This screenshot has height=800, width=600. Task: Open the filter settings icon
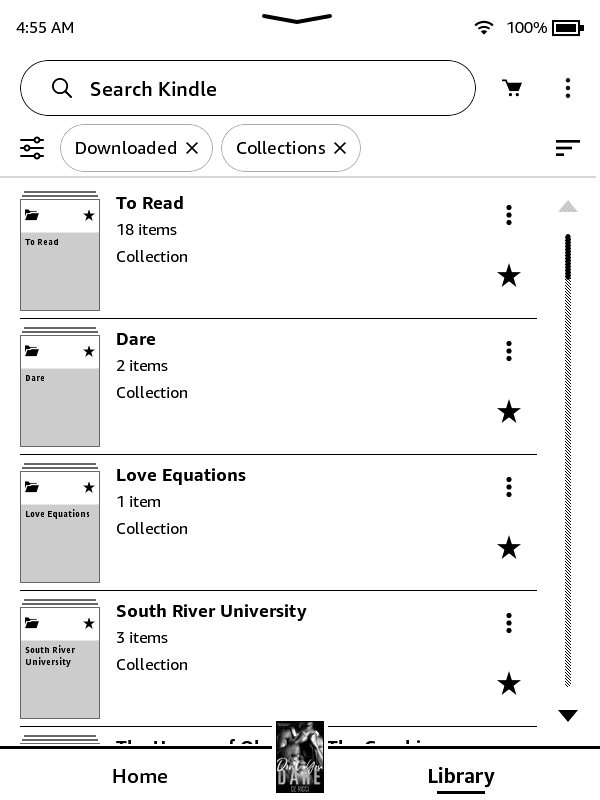click(32, 148)
